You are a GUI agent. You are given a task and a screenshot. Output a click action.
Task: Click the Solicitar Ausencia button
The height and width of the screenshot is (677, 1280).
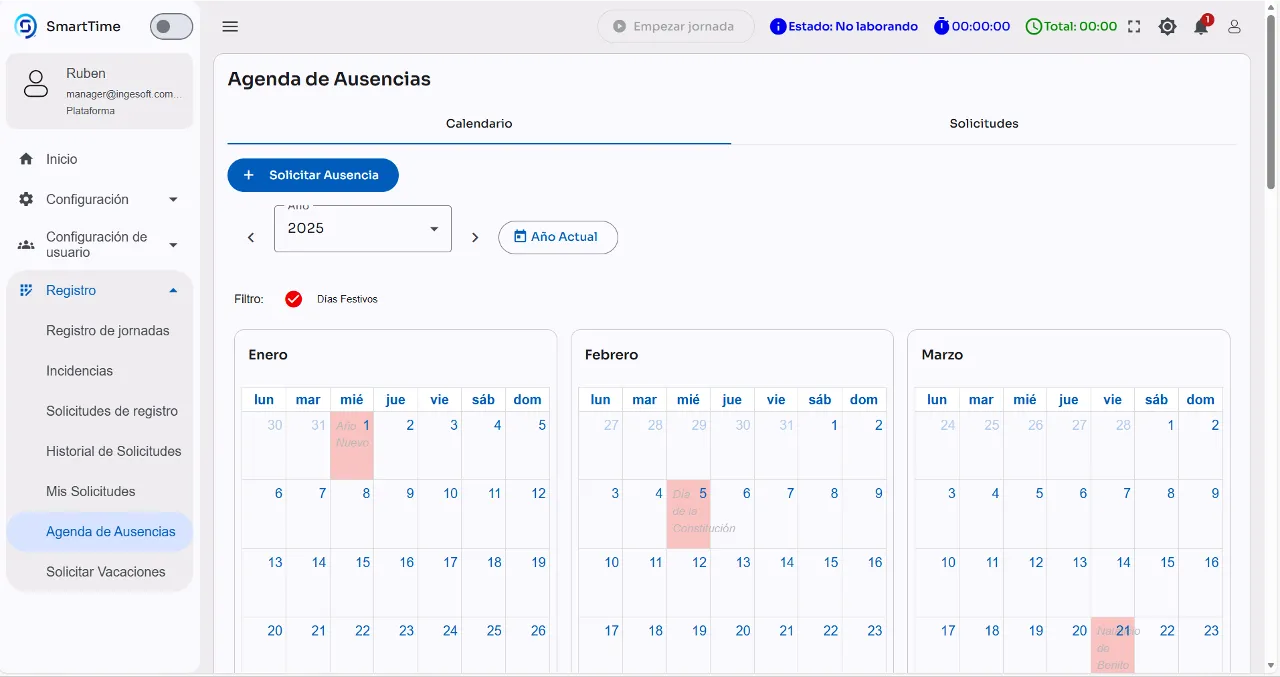[x=312, y=174]
